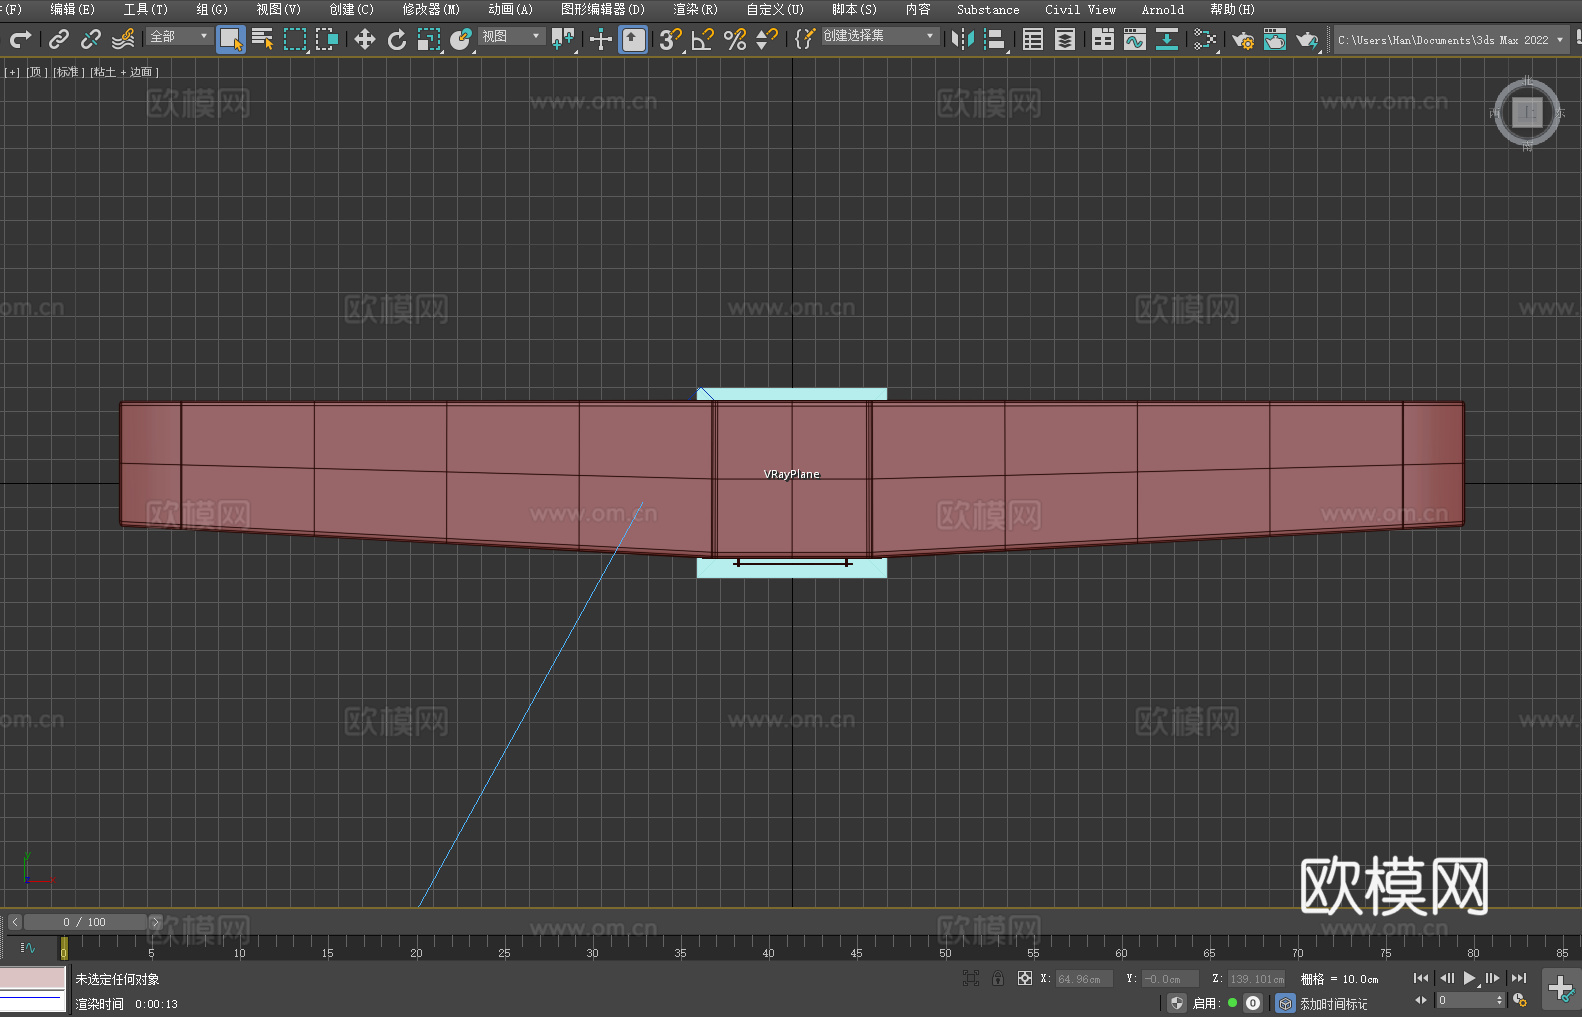Toggle Window/Crossing selection mode

click(x=327, y=39)
